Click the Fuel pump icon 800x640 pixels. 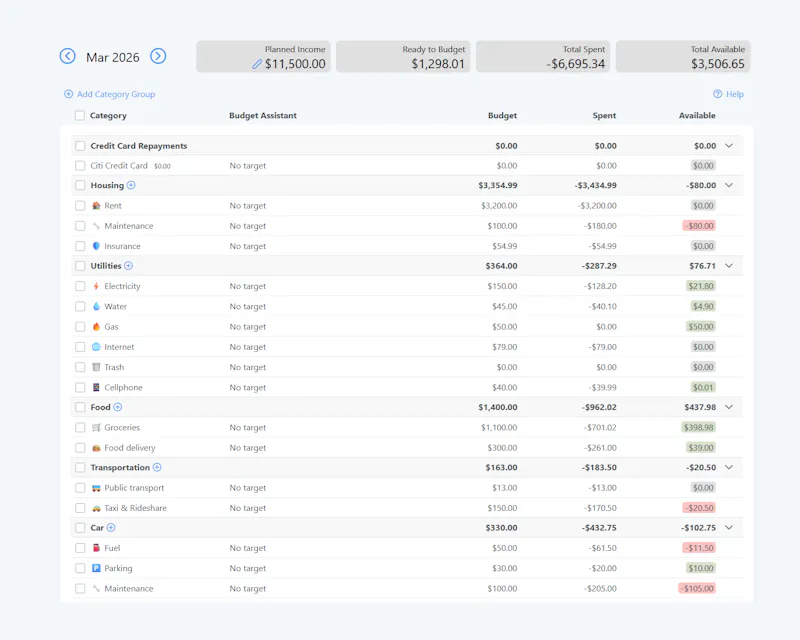96,548
